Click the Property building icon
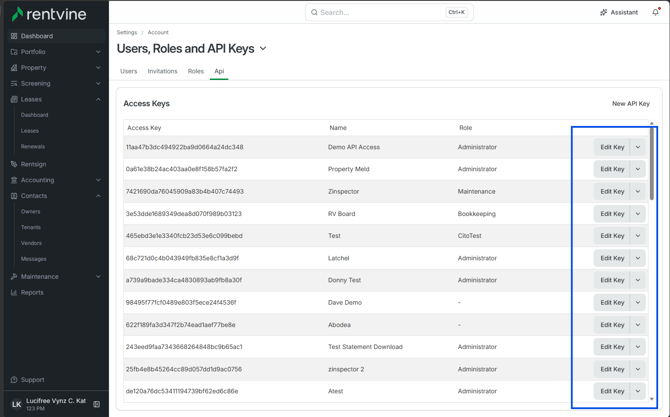Screen dimensions: 670x417 point(14,68)
